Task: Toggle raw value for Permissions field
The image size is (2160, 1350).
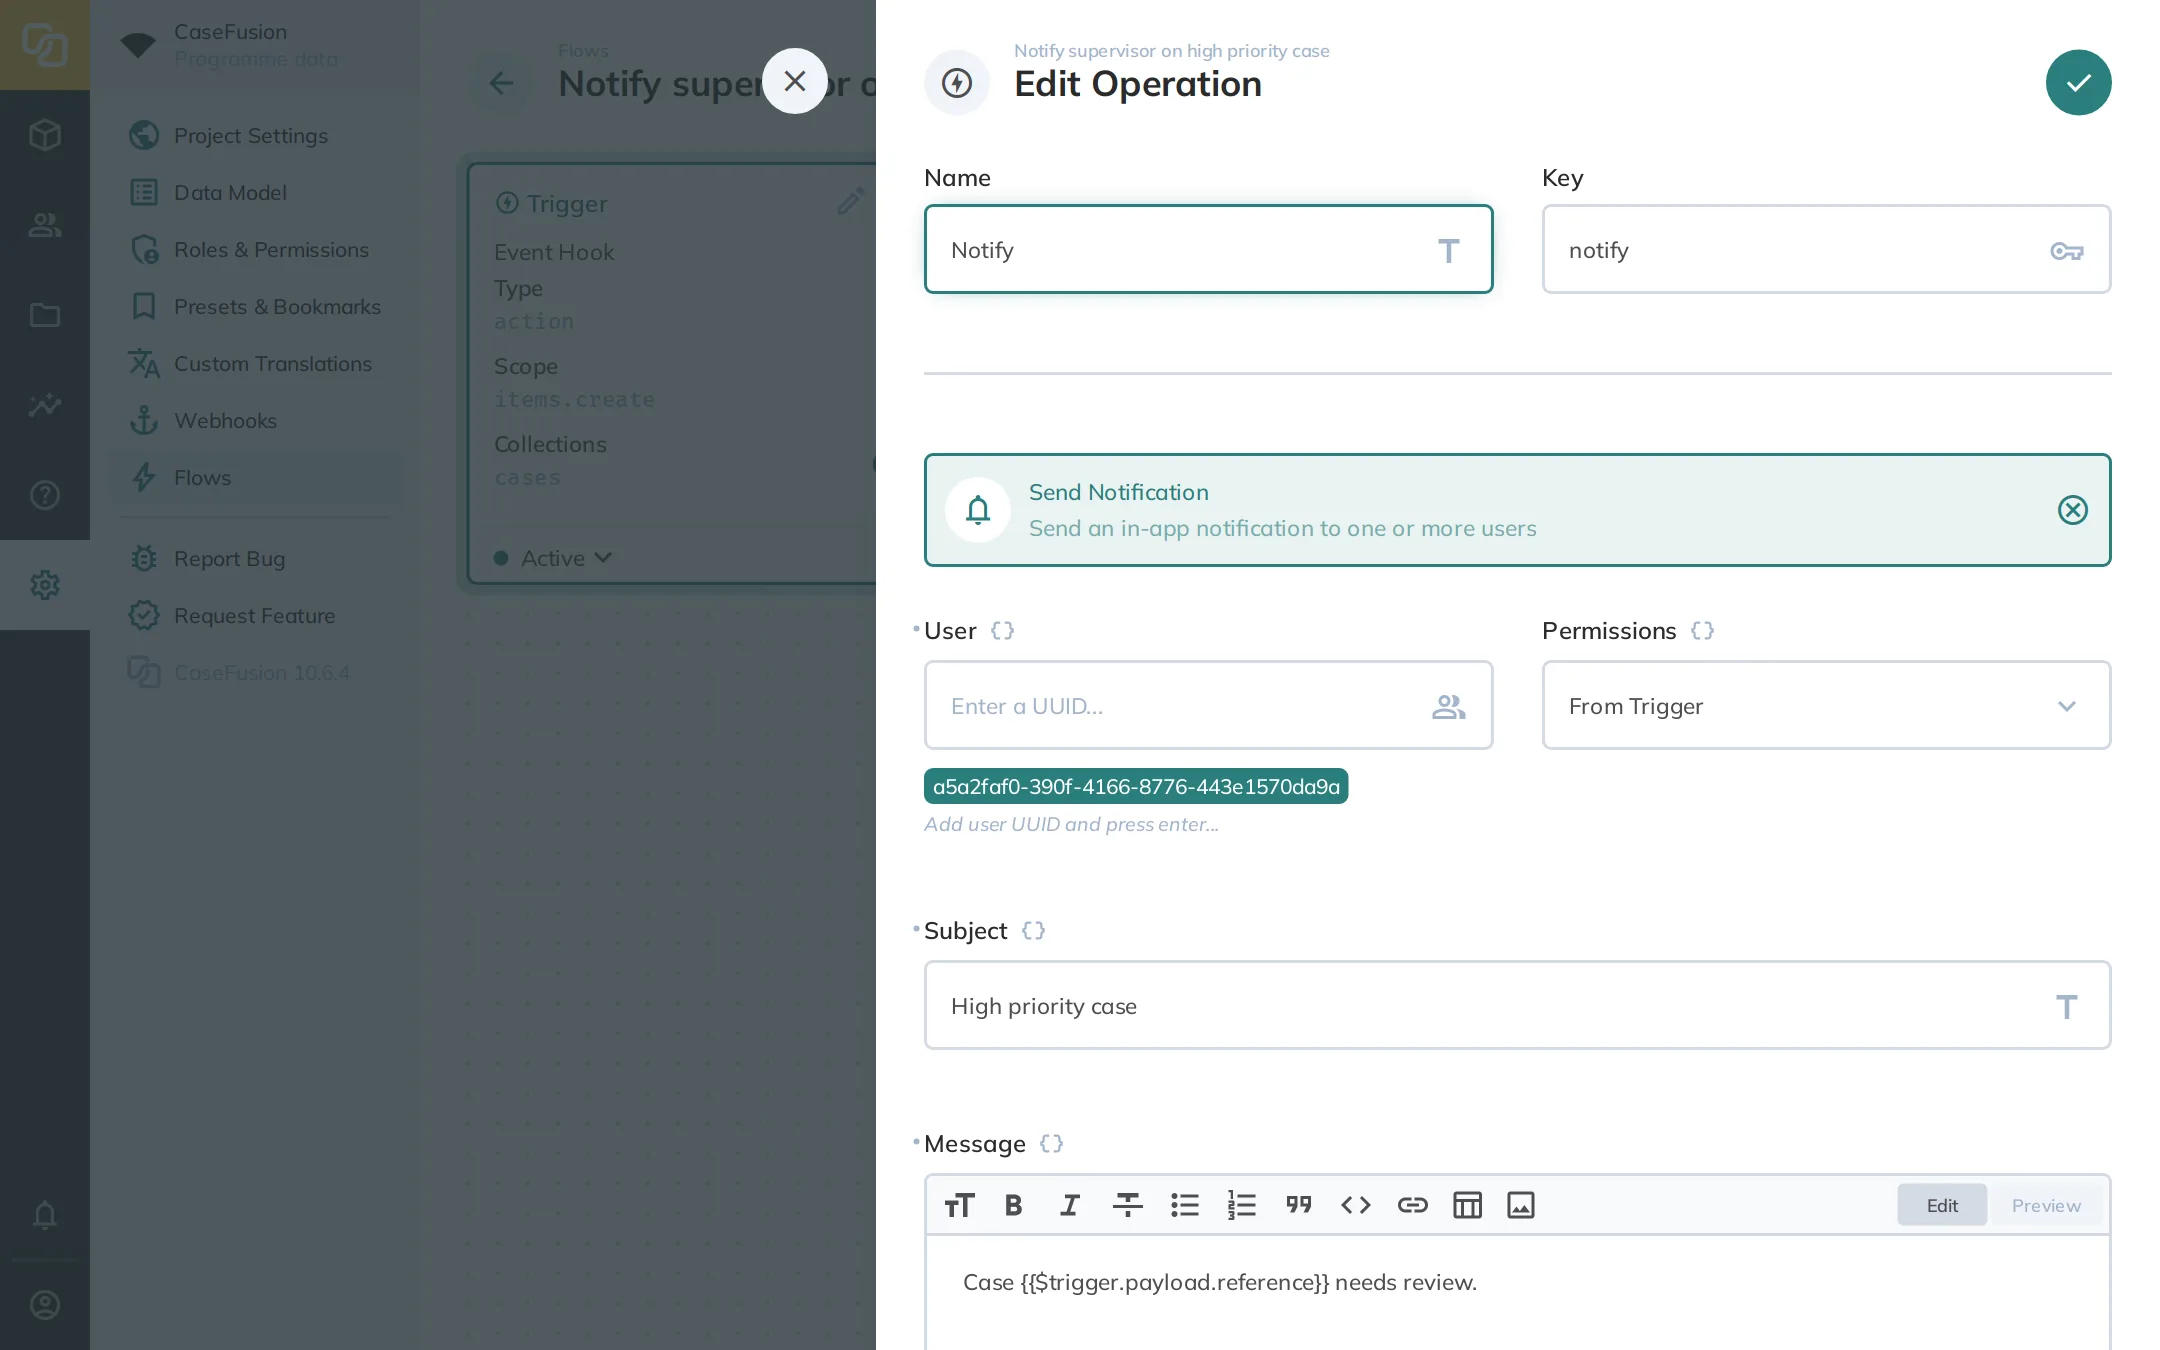Action: click(1702, 631)
